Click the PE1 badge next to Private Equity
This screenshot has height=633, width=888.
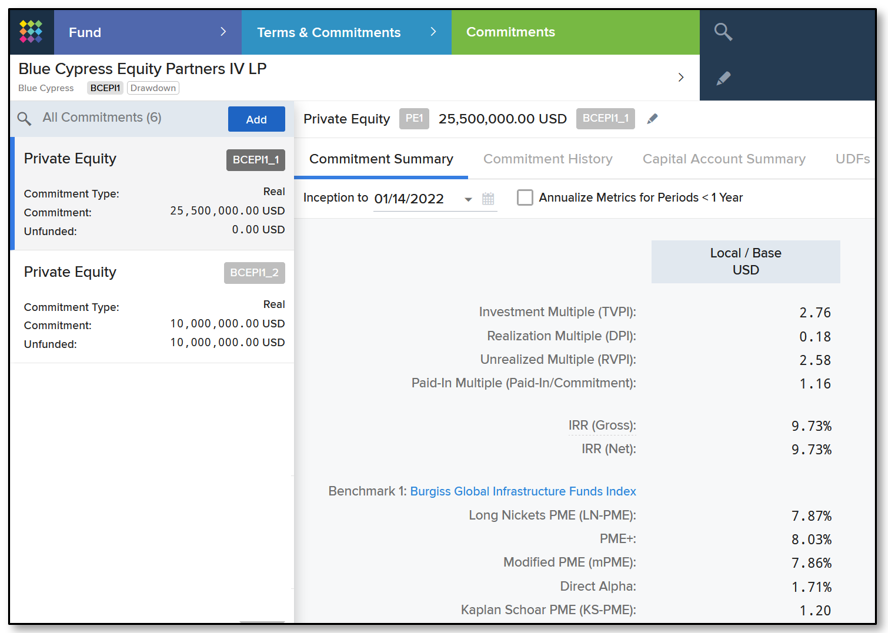[x=414, y=118]
